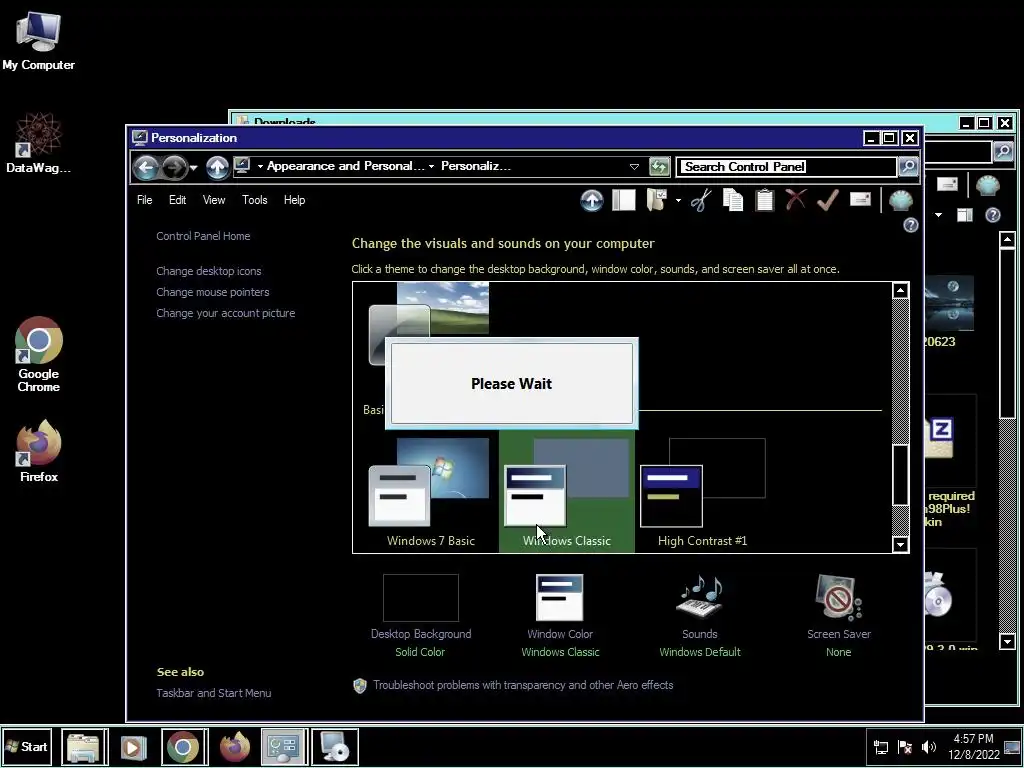1024x768 pixels.
Task: Expand the Personalization breadcrumb arrow
Action: pyautogui.click(x=431, y=167)
